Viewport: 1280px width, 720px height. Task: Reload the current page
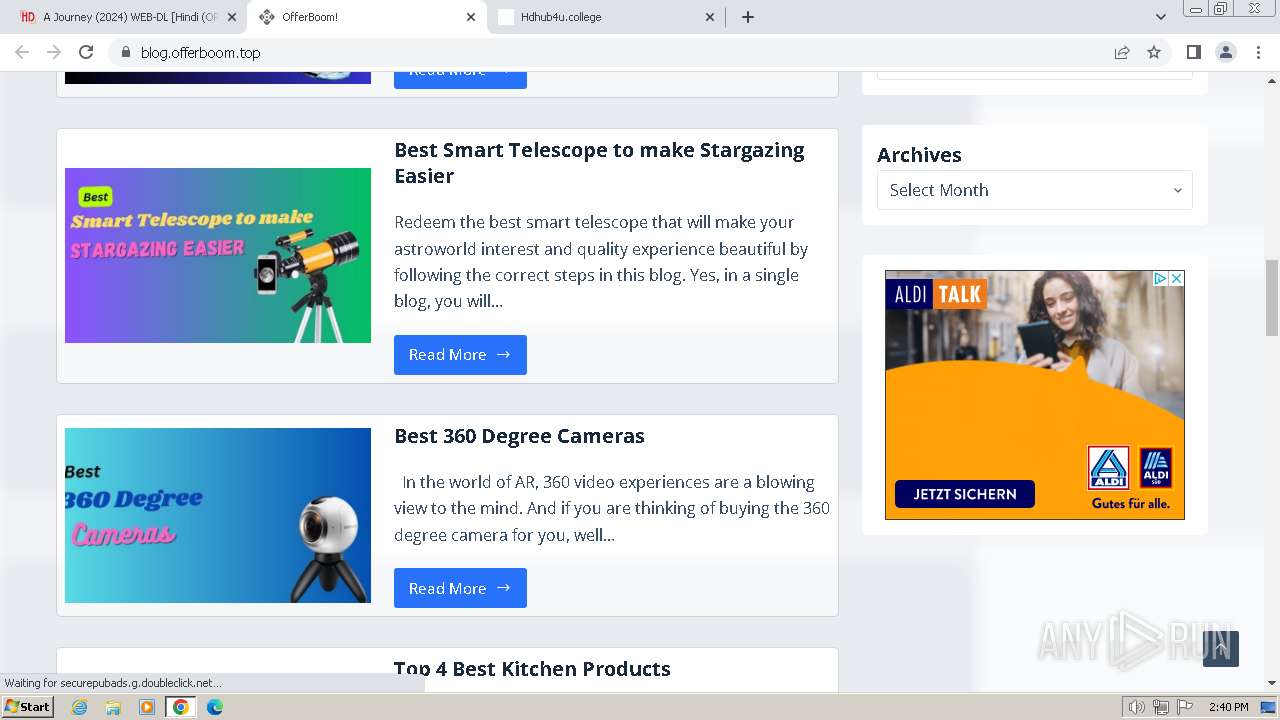(x=86, y=52)
